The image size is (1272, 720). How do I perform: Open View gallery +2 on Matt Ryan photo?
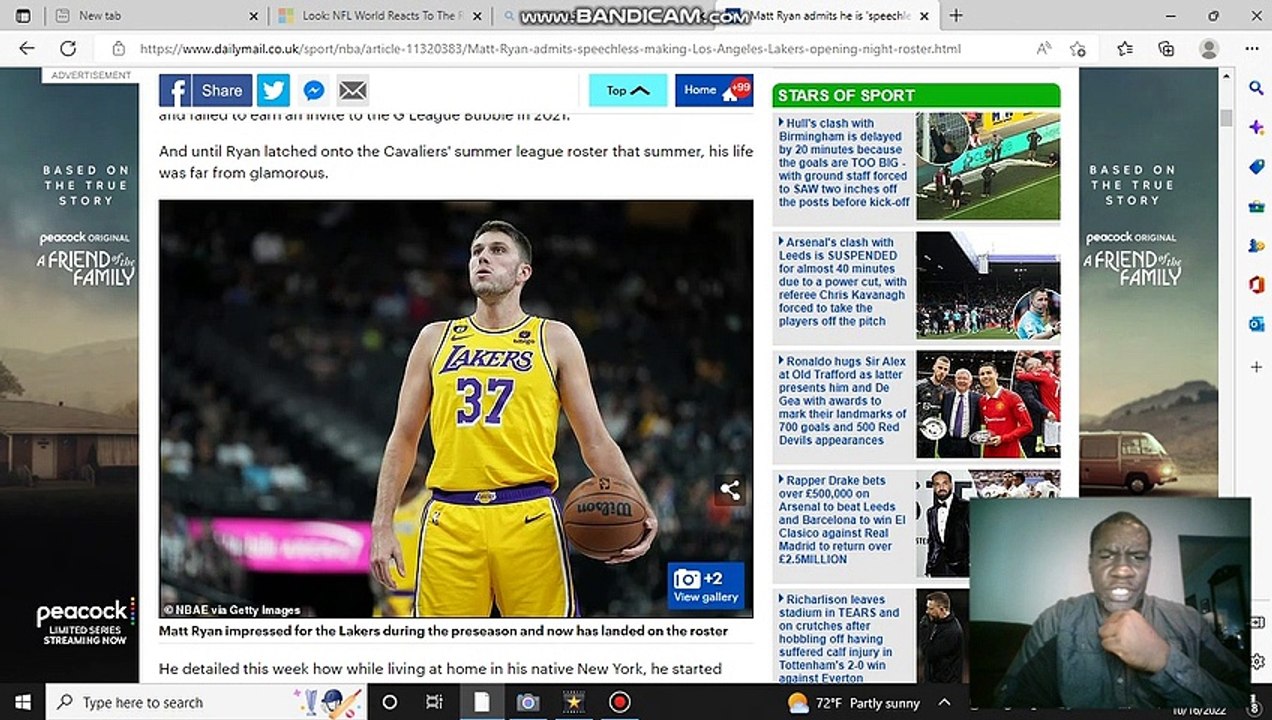(706, 587)
